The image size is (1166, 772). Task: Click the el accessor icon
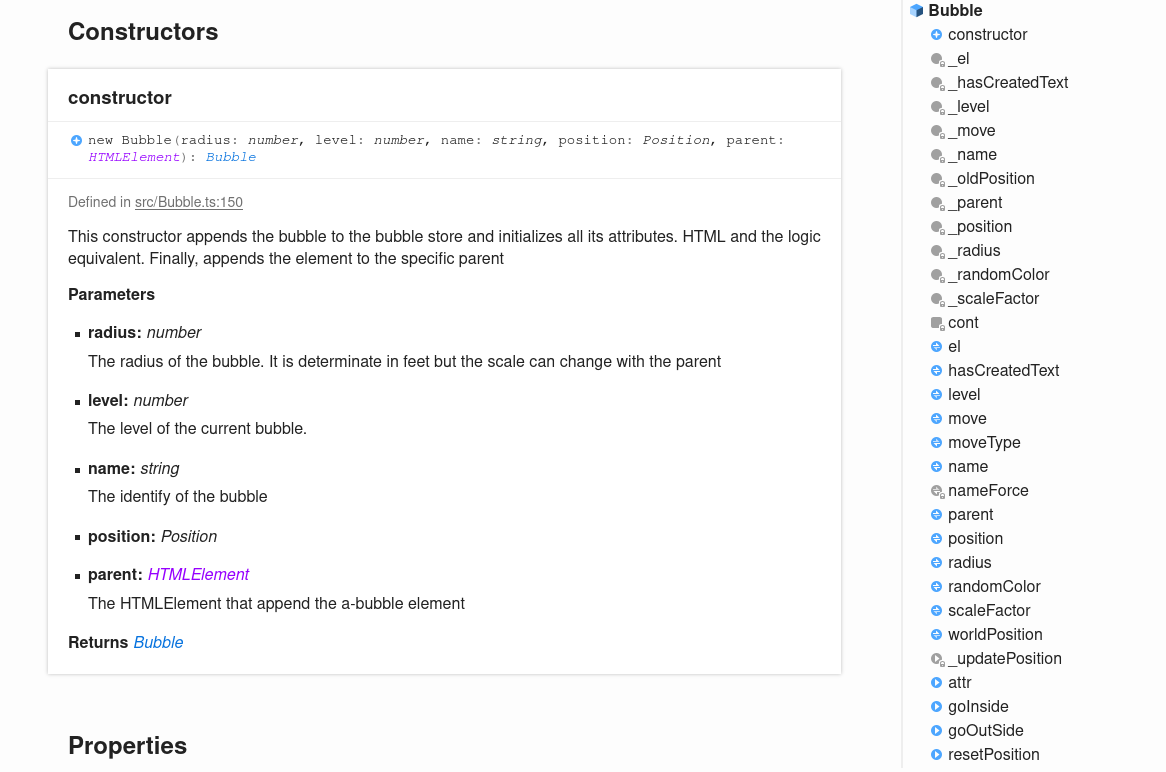(x=937, y=347)
